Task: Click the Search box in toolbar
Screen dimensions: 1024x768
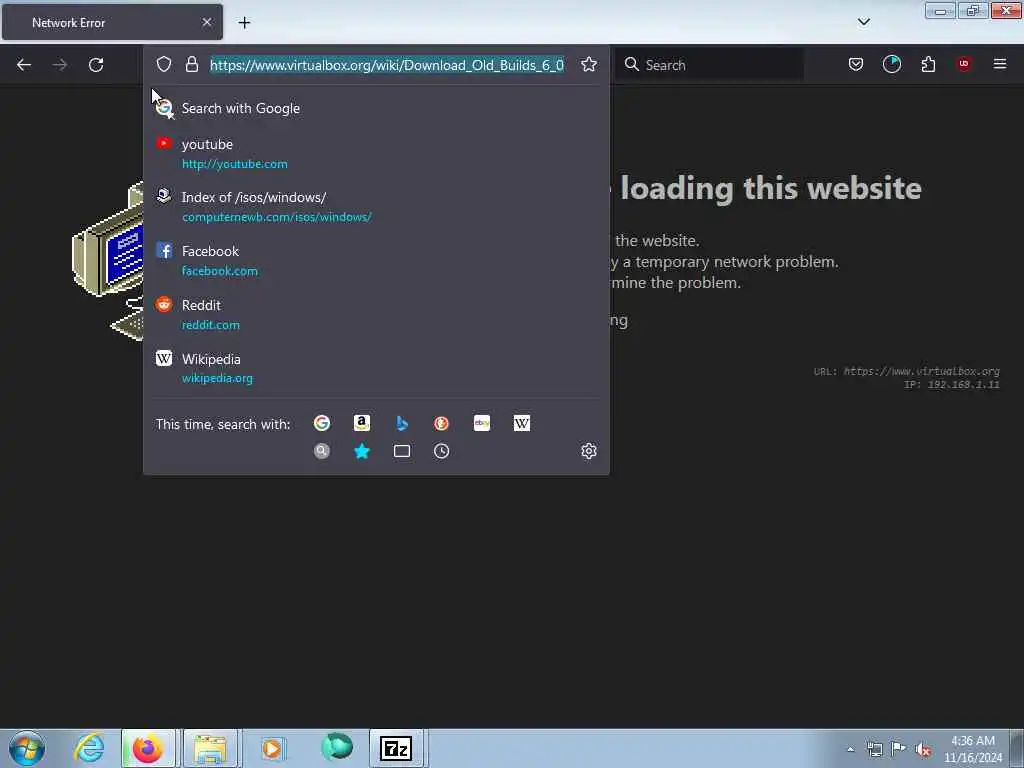Action: (x=710, y=65)
